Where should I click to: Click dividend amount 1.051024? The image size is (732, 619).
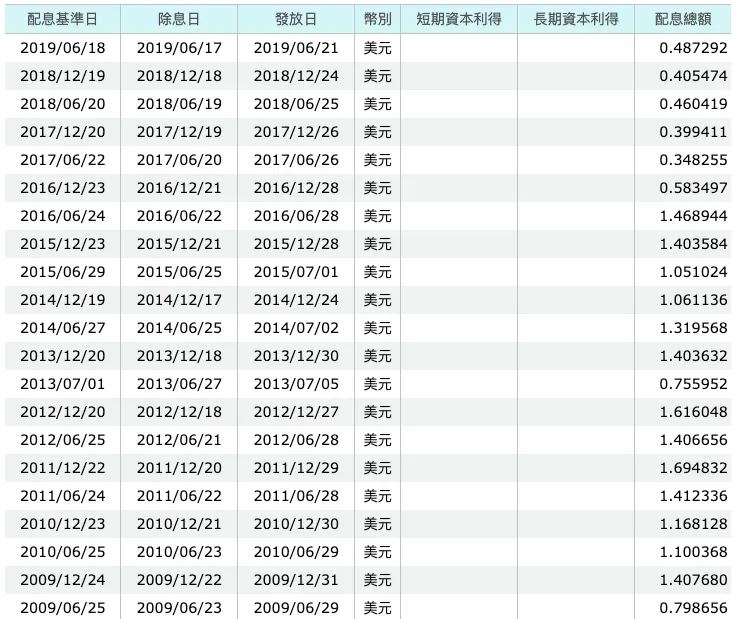pos(693,272)
